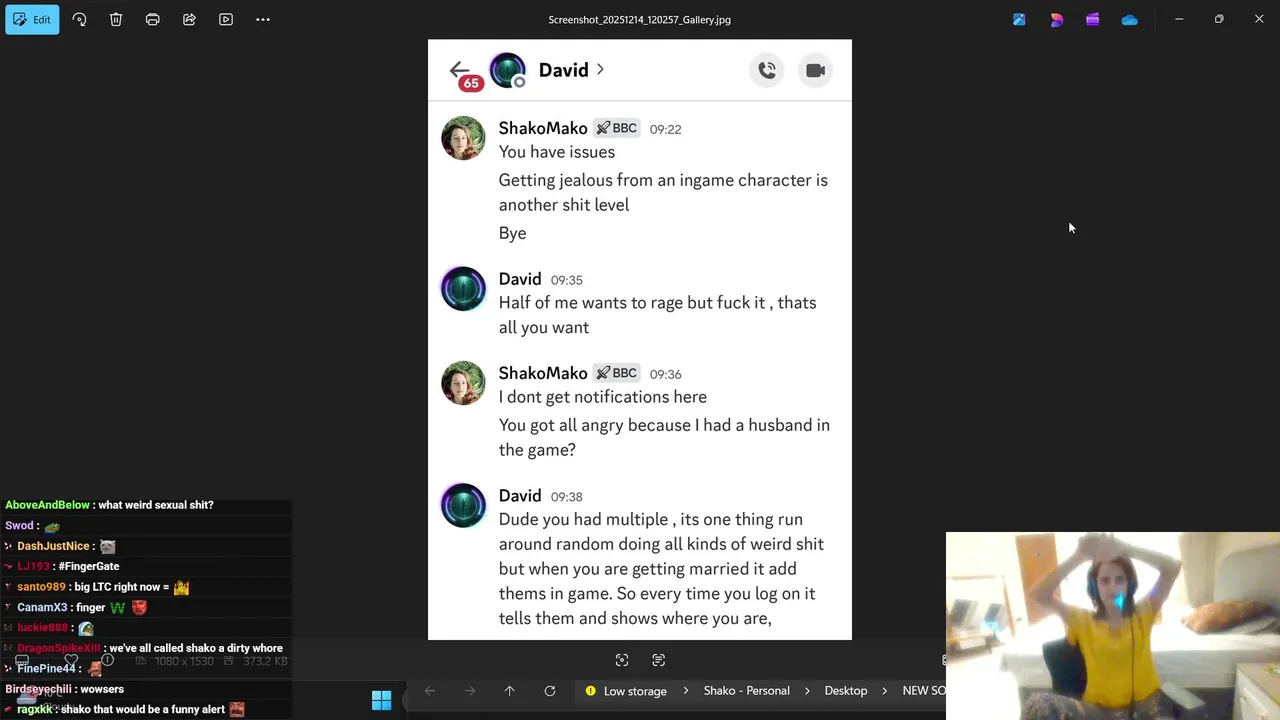The height and width of the screenshot is (720, 1280).
Task: Print the image with the printer icon
Action: (x=153, y=19)
